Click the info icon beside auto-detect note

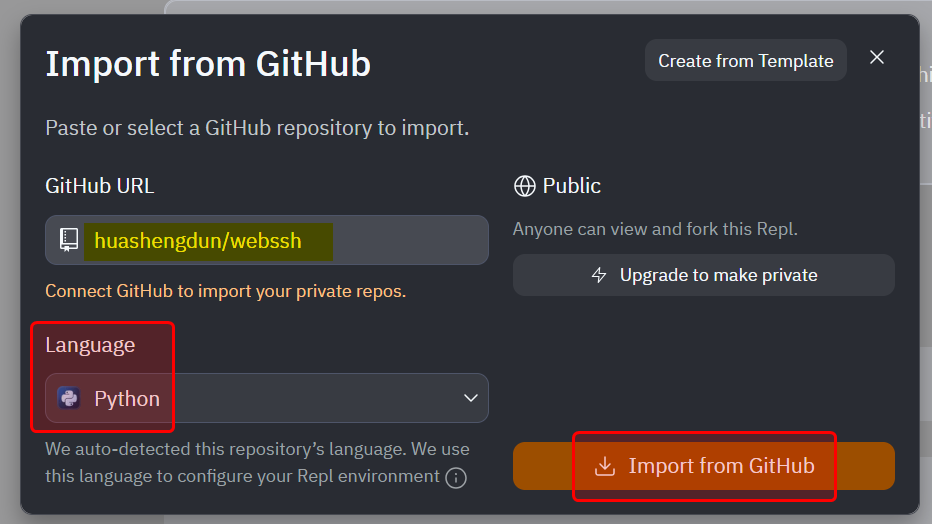[x=456, y=478]
